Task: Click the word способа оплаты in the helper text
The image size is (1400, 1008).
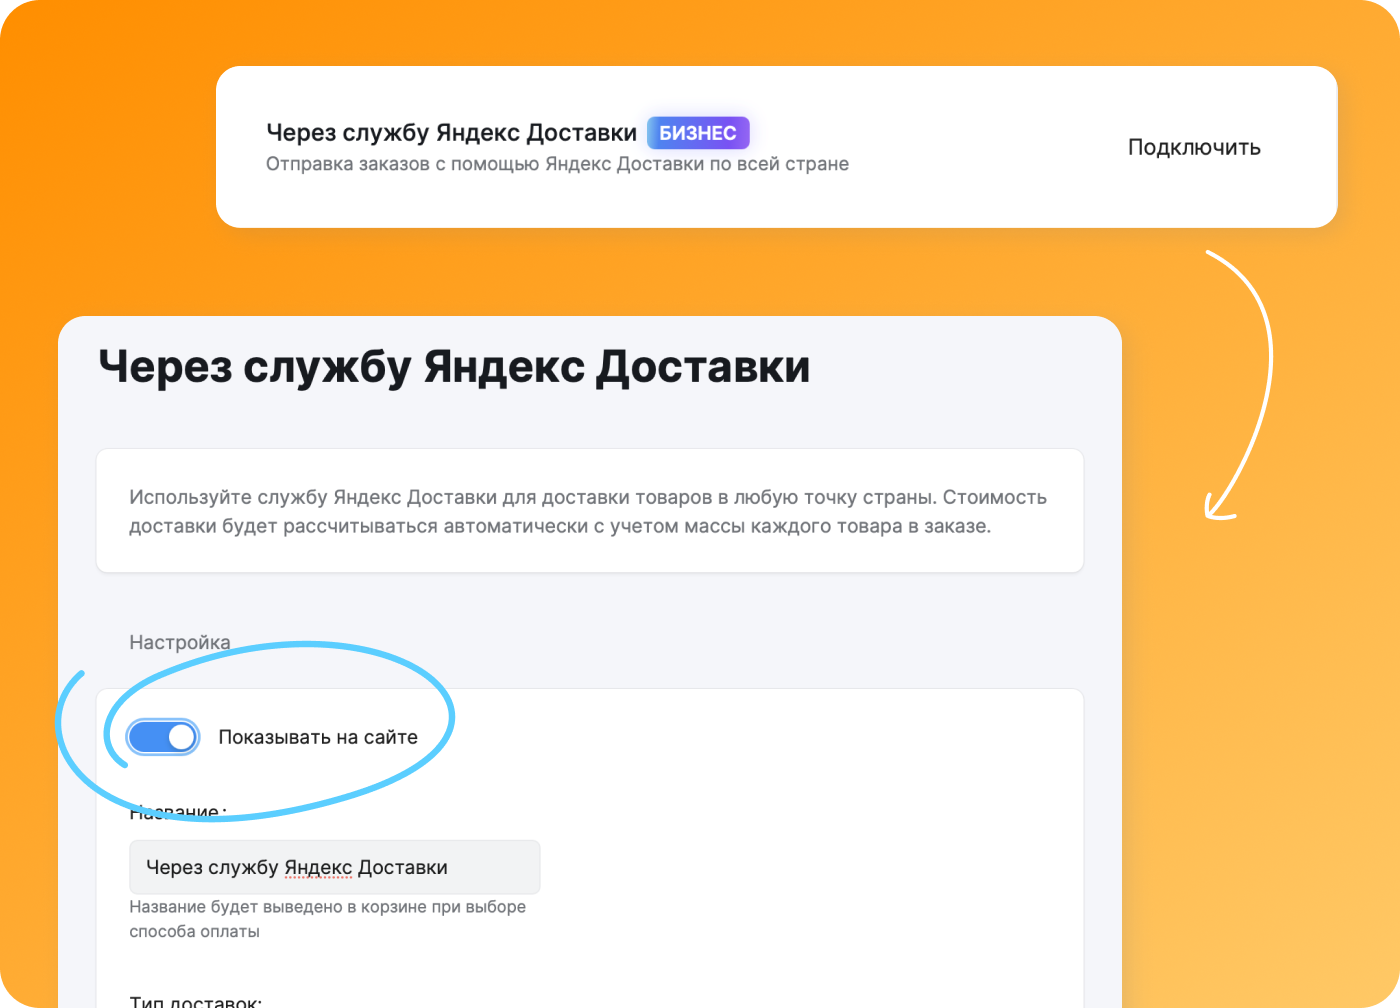Action: point(194,932)
